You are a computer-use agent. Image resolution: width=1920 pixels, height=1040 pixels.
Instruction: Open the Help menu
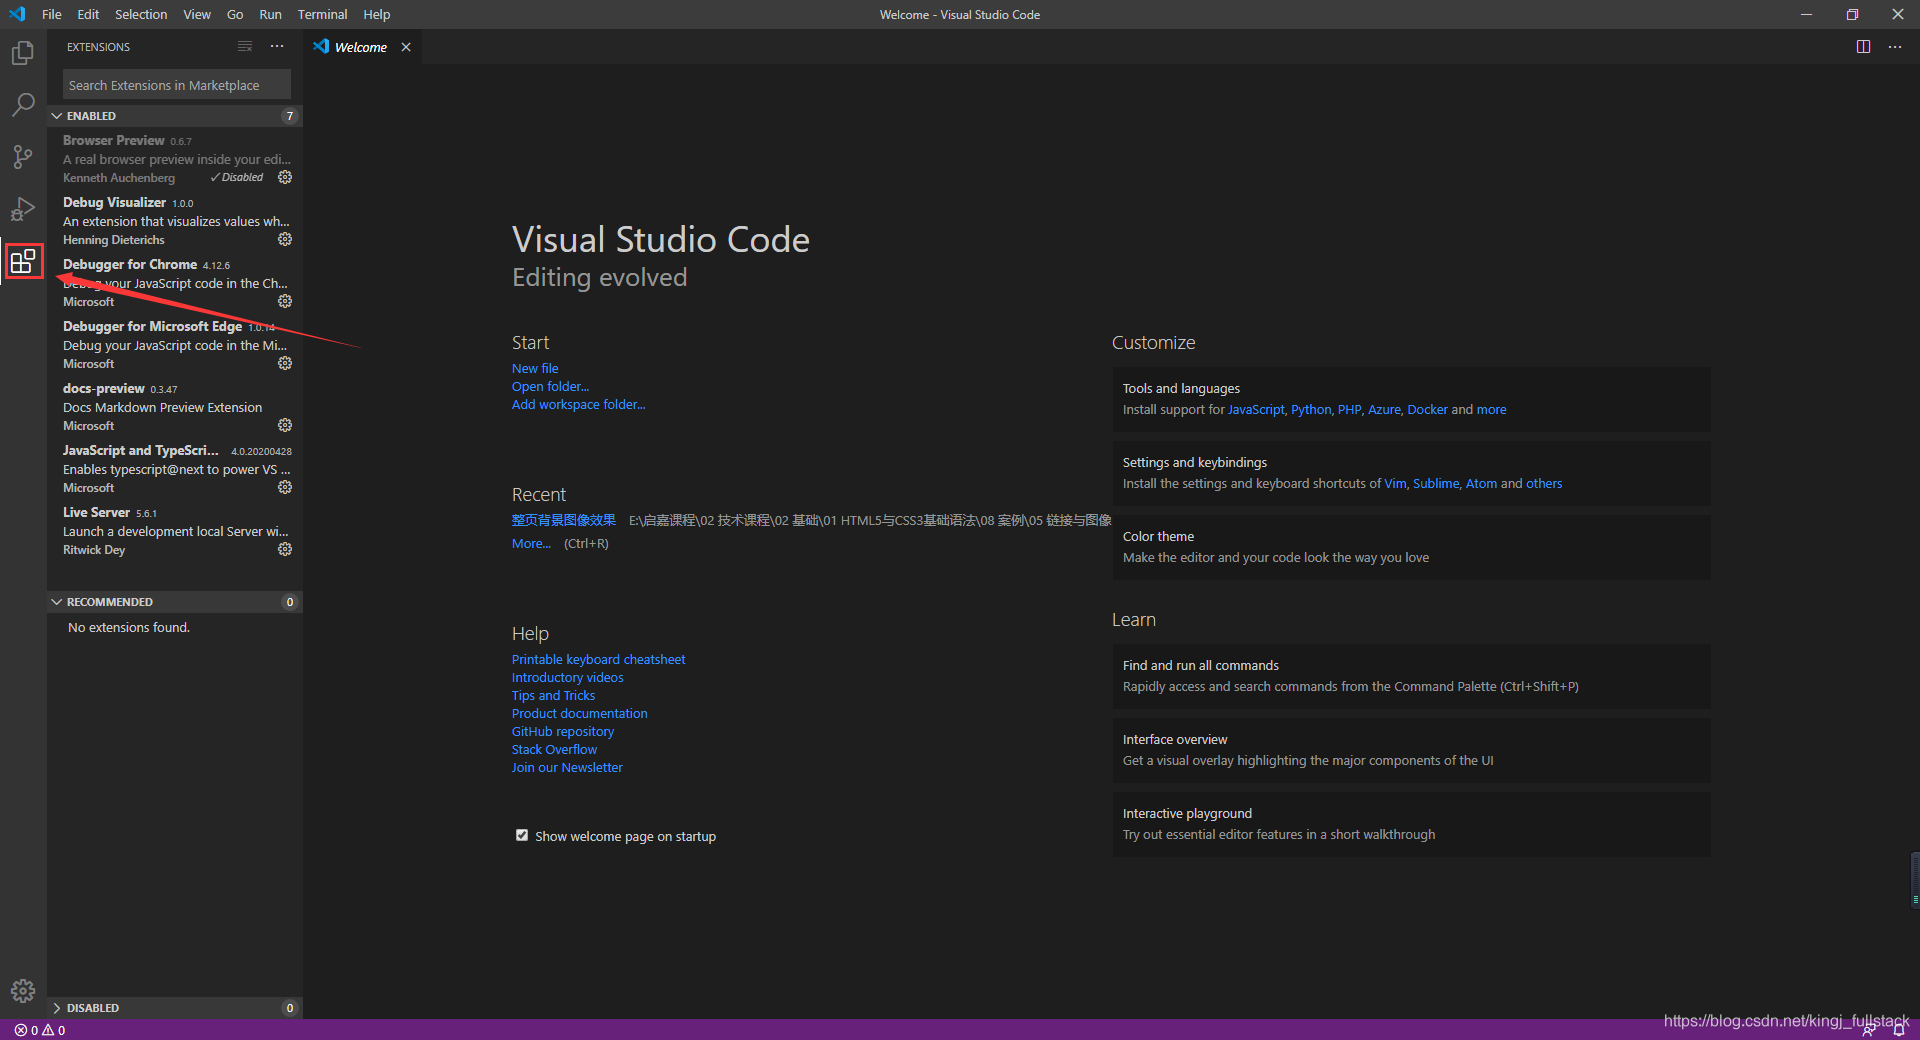[x=377, y=14]
